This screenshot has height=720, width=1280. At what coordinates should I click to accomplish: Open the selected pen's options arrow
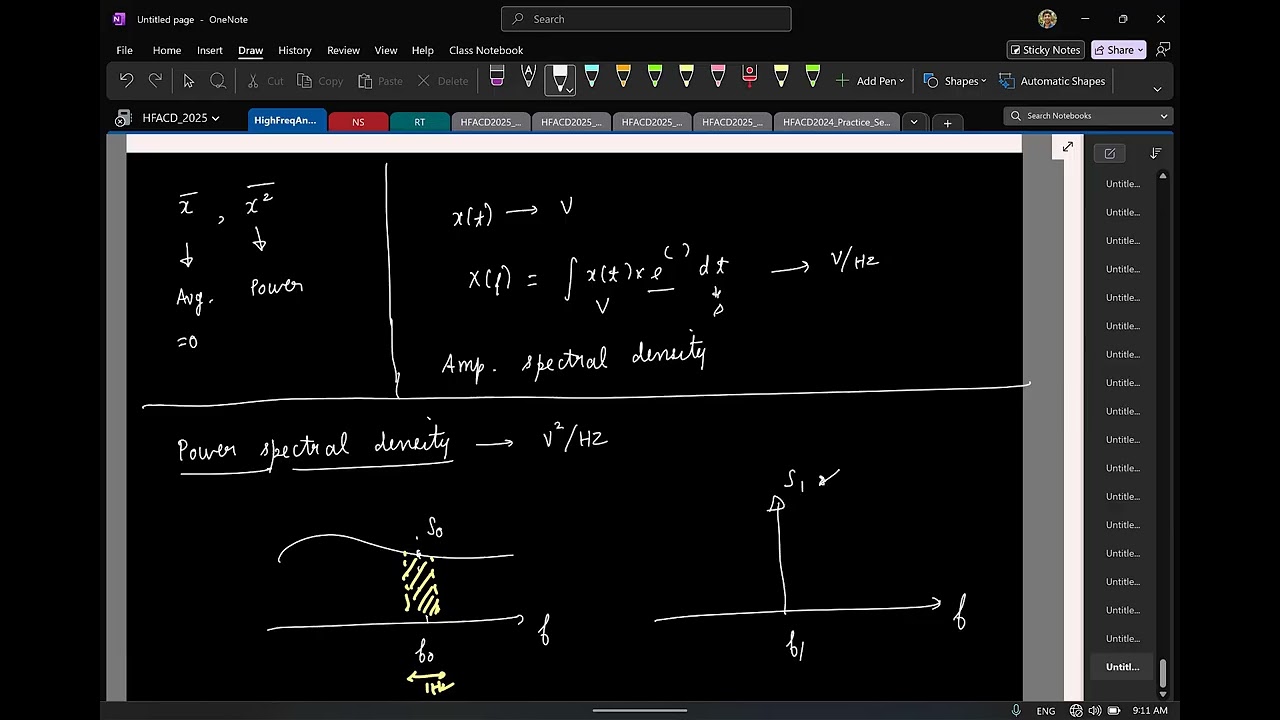coord(570,90)
